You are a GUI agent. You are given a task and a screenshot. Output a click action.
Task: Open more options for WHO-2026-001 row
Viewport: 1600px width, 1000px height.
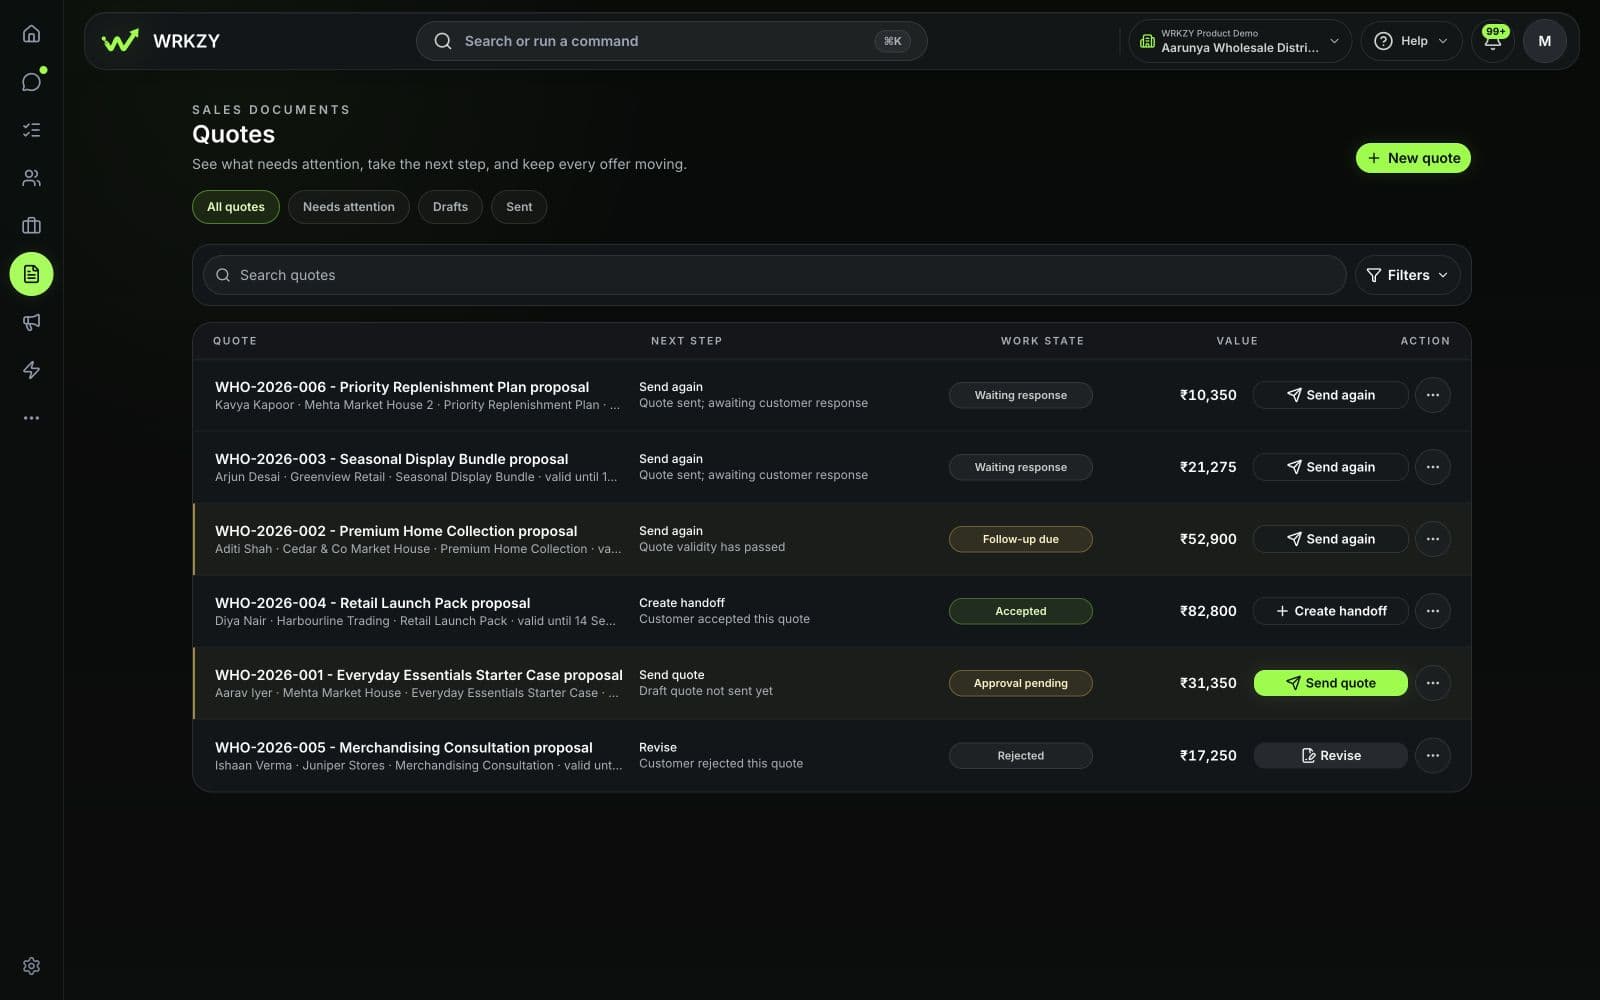1433,683
